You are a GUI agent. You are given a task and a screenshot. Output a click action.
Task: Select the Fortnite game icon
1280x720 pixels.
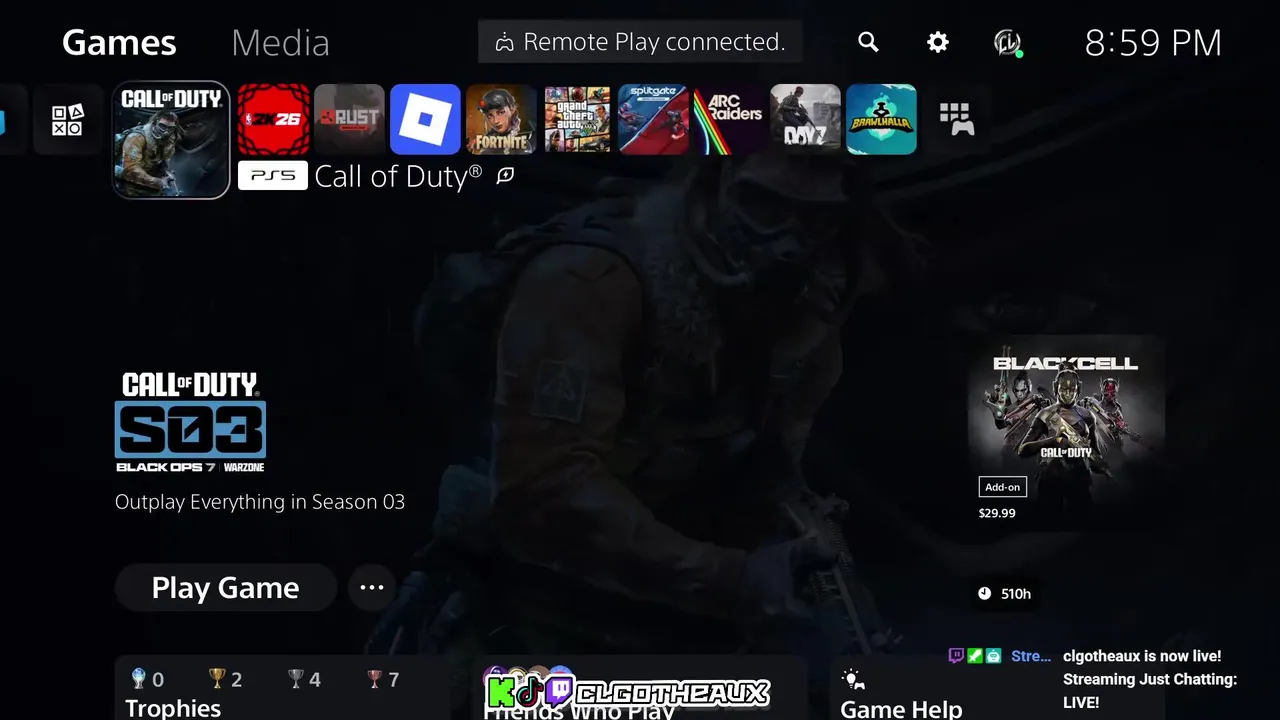point(501,119)
